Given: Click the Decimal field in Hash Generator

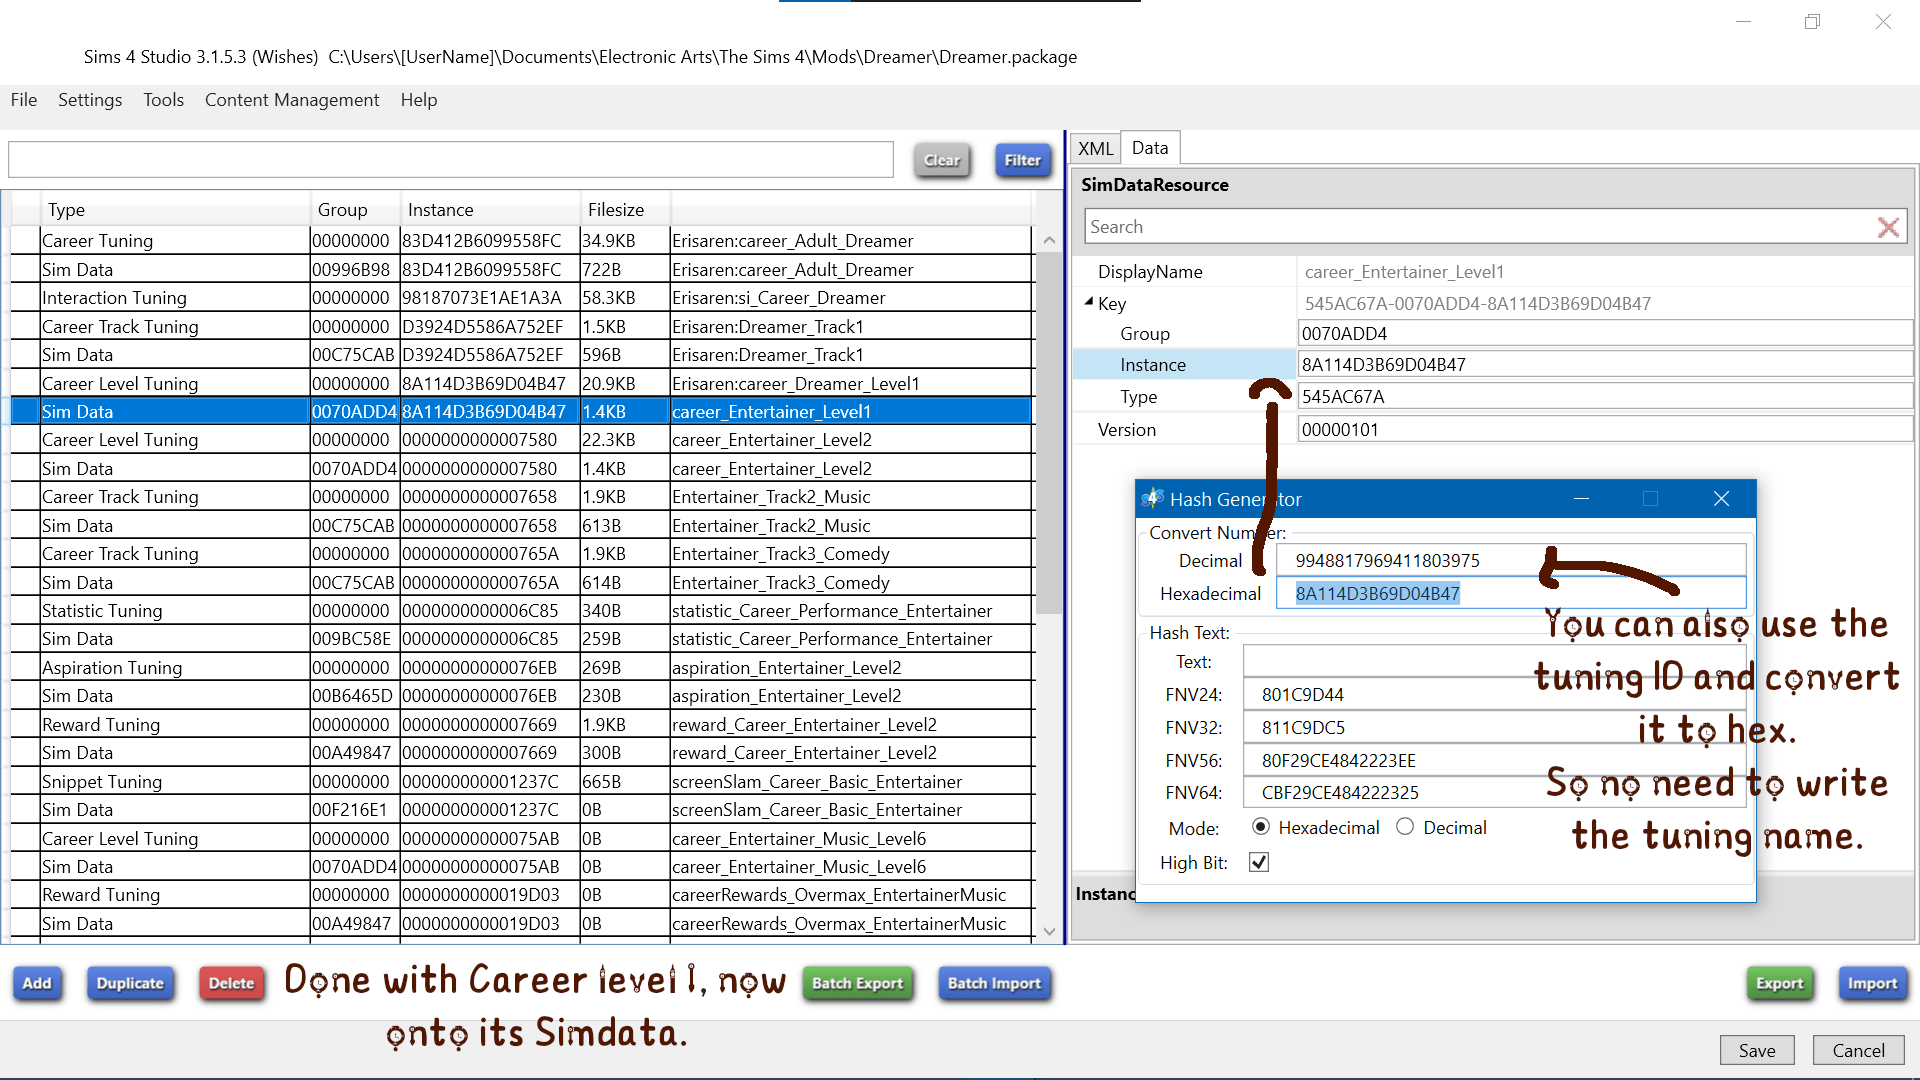Looking at the screenshot, I should tap(1511, 560).
